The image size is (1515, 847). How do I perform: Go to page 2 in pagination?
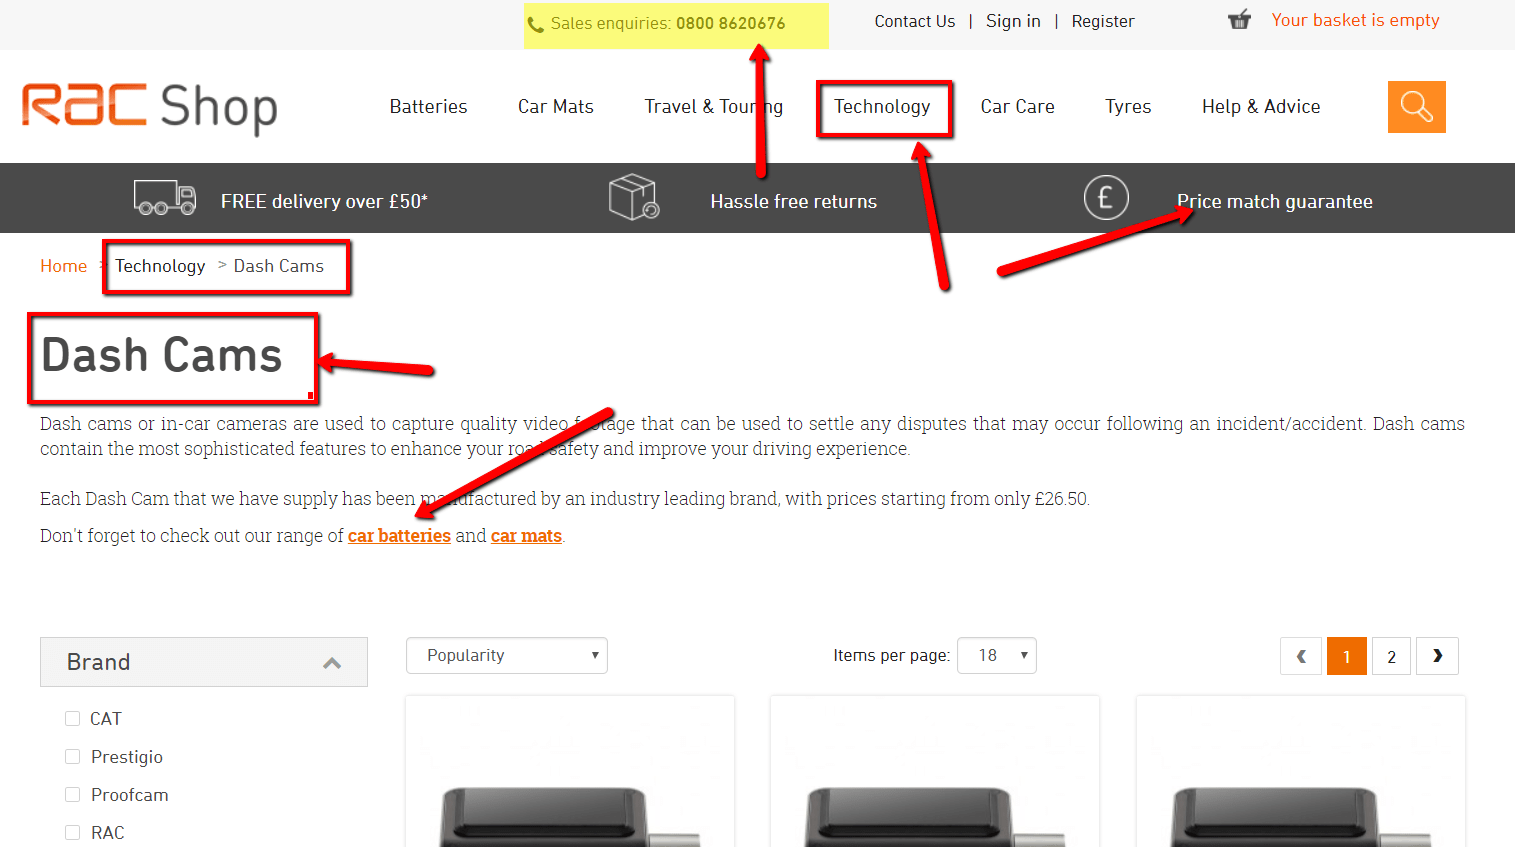tap(1391, 656)
